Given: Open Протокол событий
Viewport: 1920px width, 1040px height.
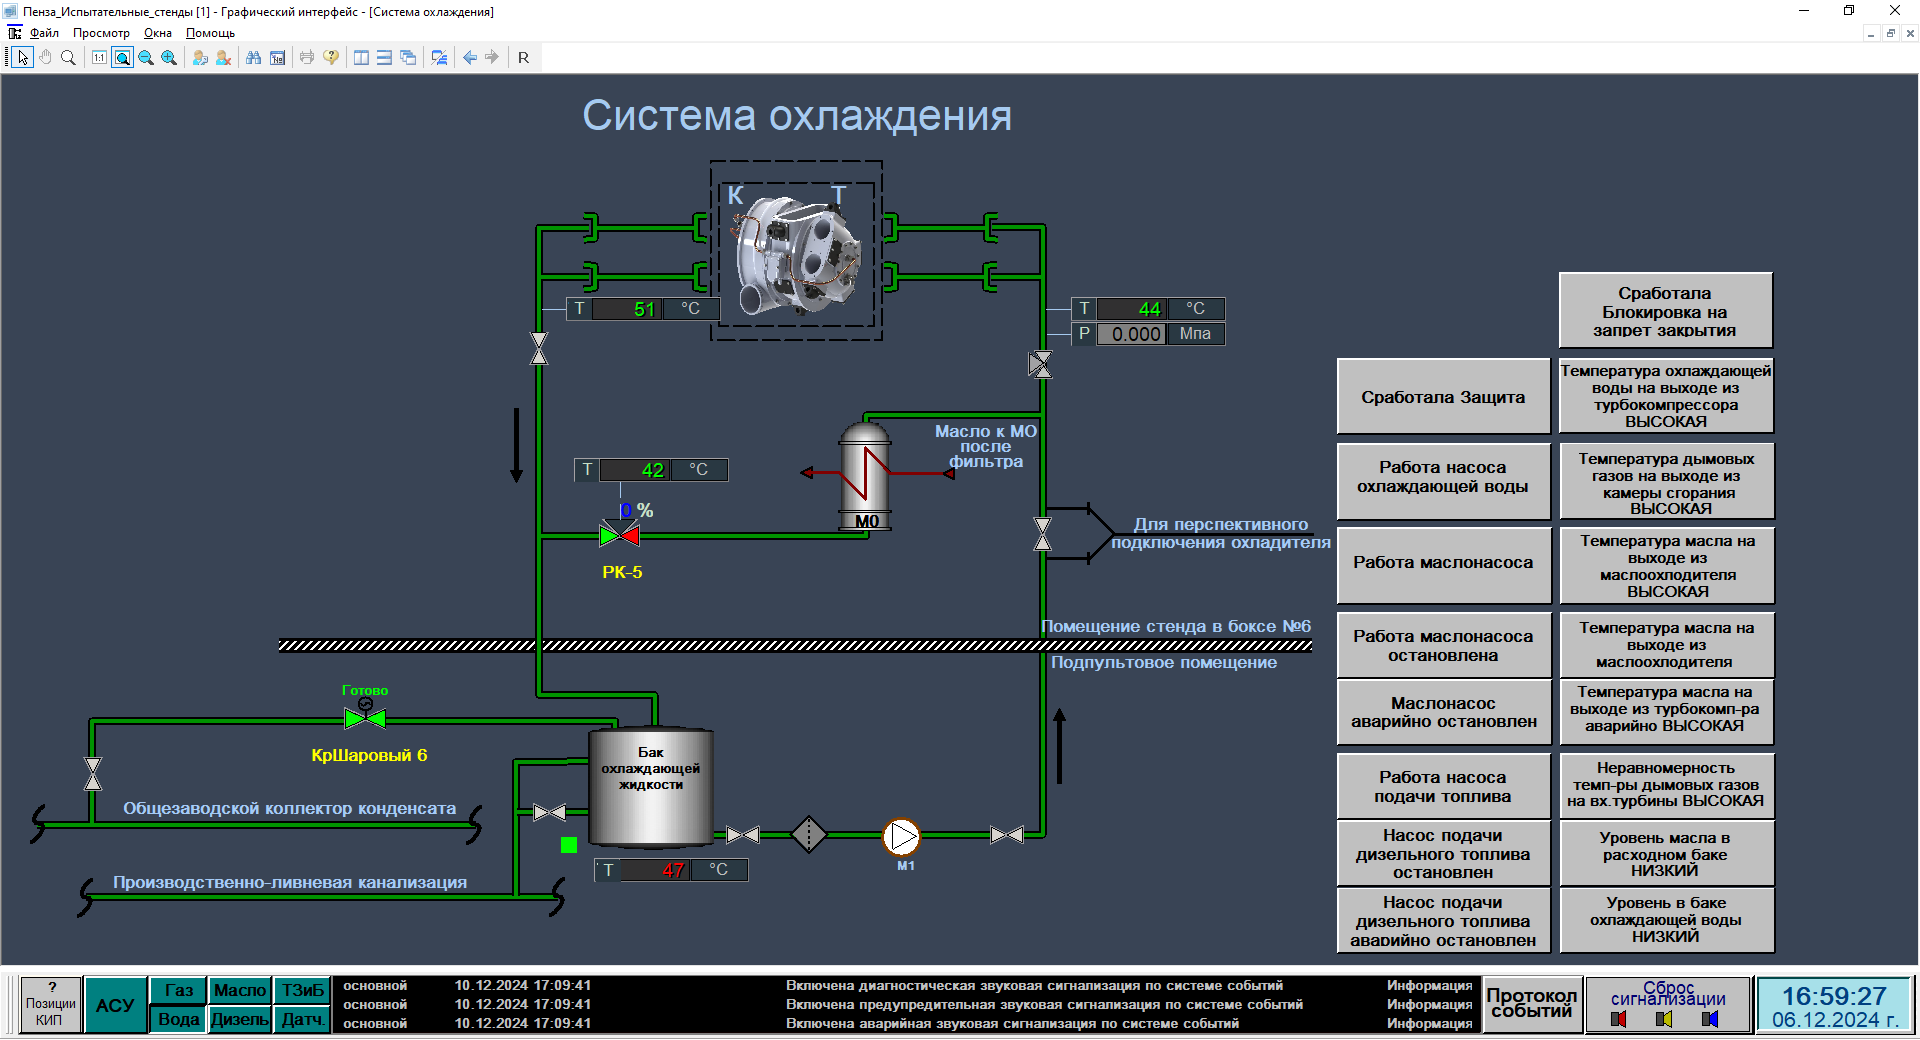Looking at the screenshot, I should tap(1532, 1004).
